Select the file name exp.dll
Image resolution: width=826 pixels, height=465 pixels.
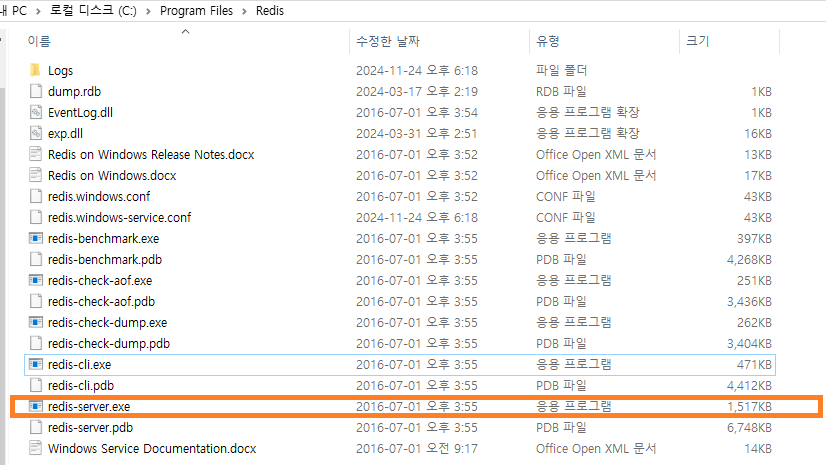(65, 133)
